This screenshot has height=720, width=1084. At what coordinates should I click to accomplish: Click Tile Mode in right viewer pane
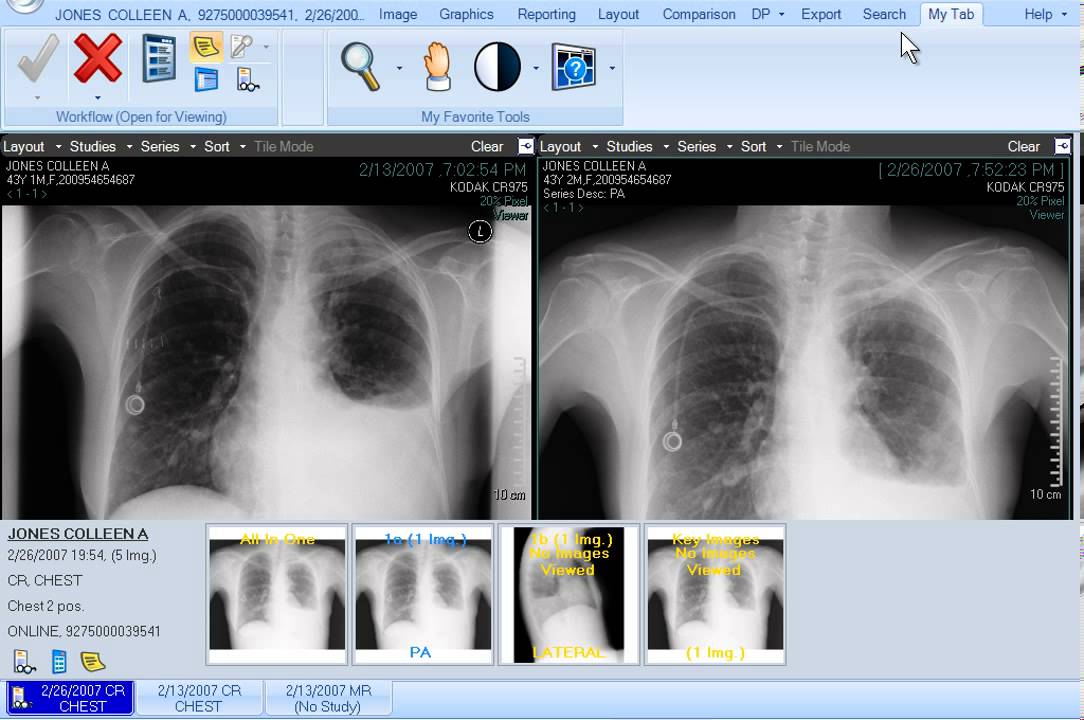click(x=820, y=147)
